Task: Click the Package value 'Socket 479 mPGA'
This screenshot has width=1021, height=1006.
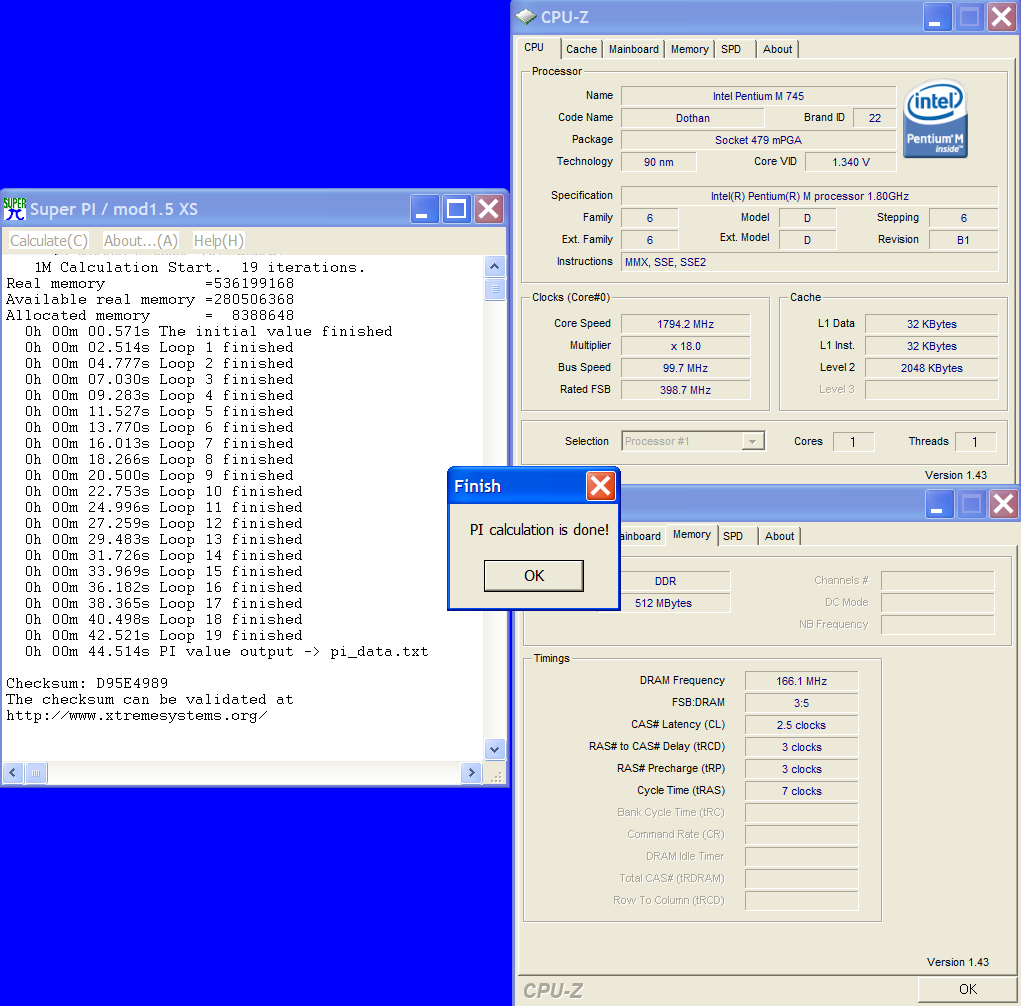Action: coord(759,140)
